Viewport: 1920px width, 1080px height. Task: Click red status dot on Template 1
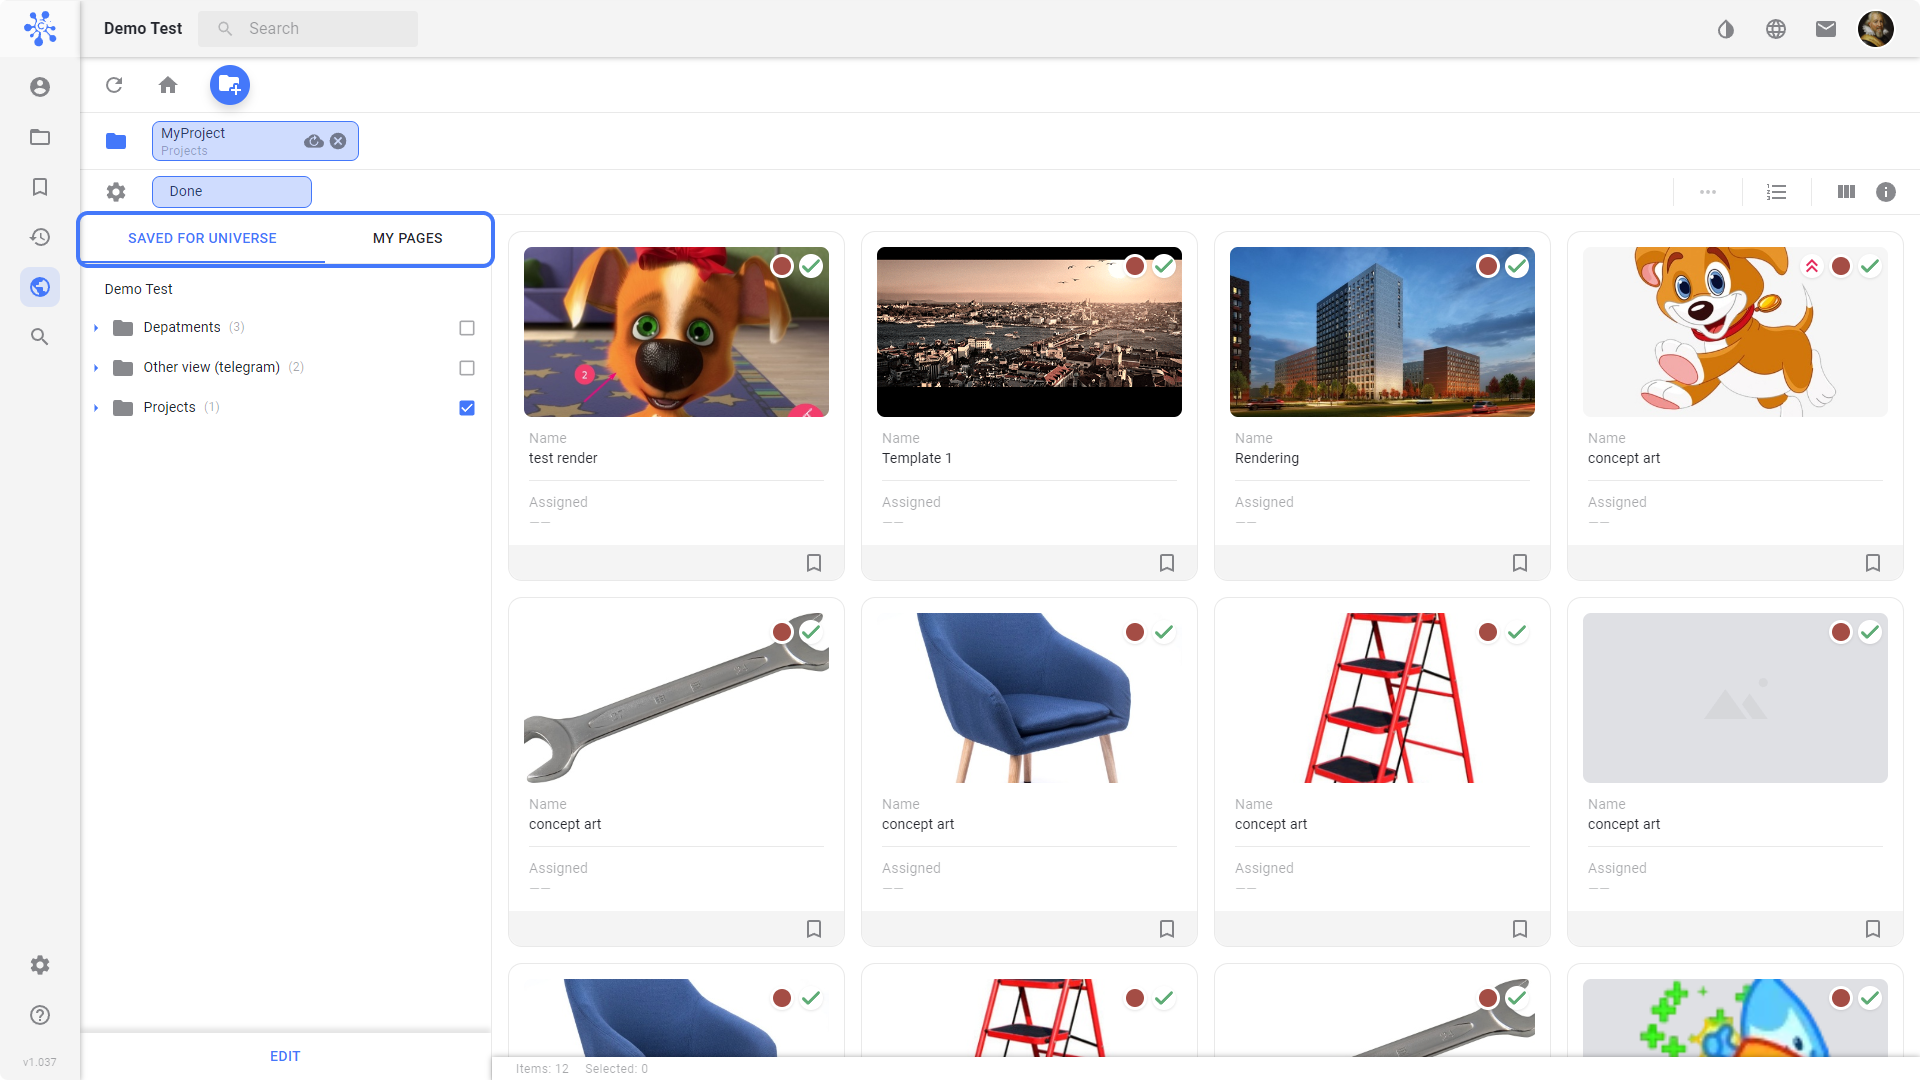tap(1135, 266)
